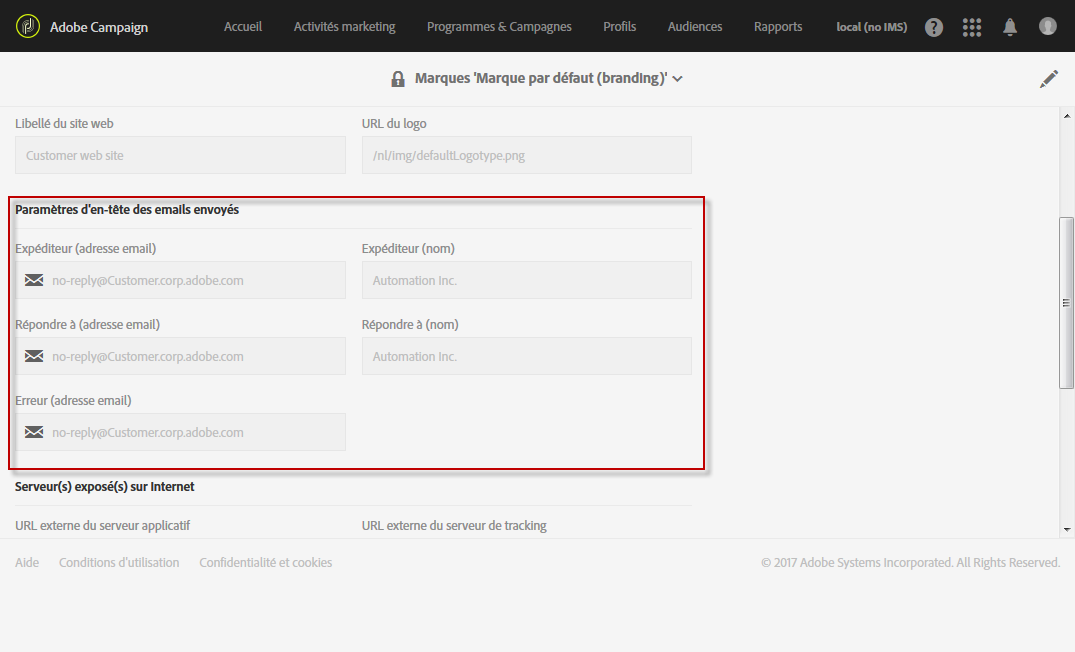Click the Adobe Campaign logo icon
Viewport: 1075px width, 652px height.
click(x=27, y=27)
